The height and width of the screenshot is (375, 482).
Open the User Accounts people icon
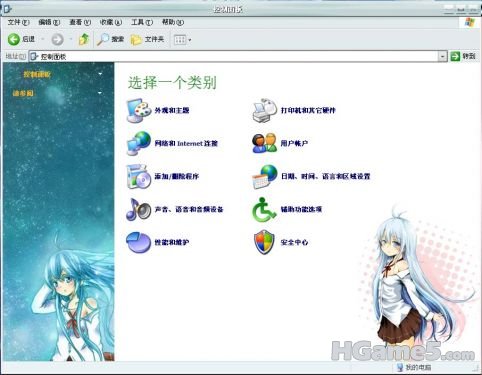click(265, 143)
